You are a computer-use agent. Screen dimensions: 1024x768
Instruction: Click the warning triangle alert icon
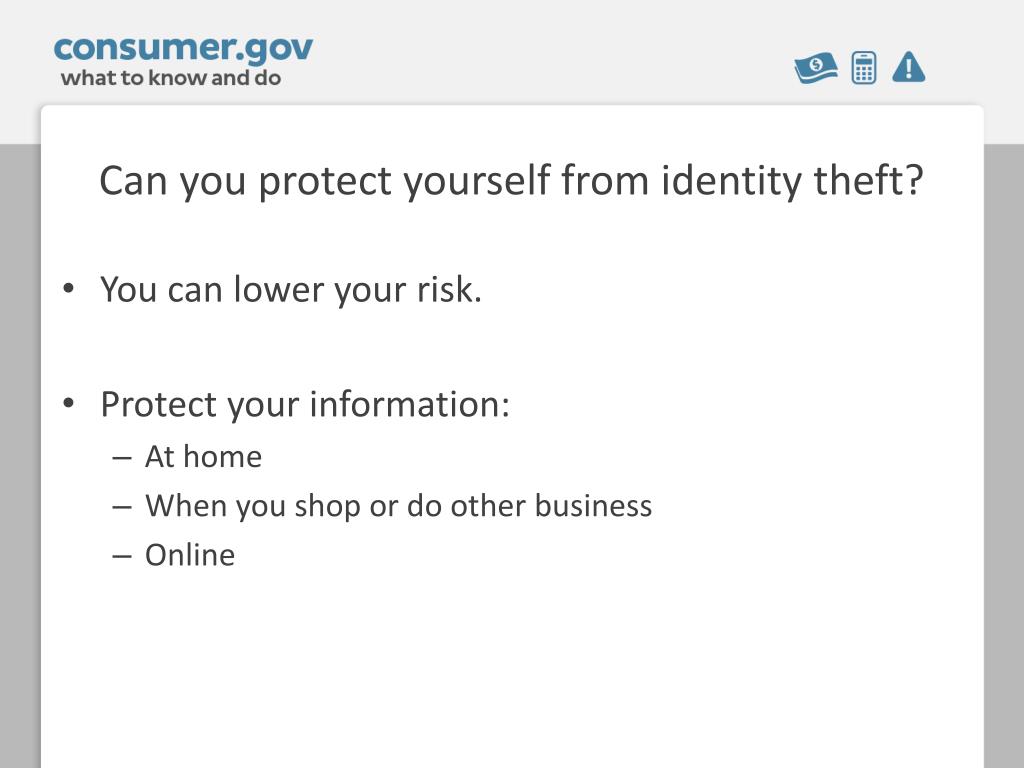pos(908,67)
